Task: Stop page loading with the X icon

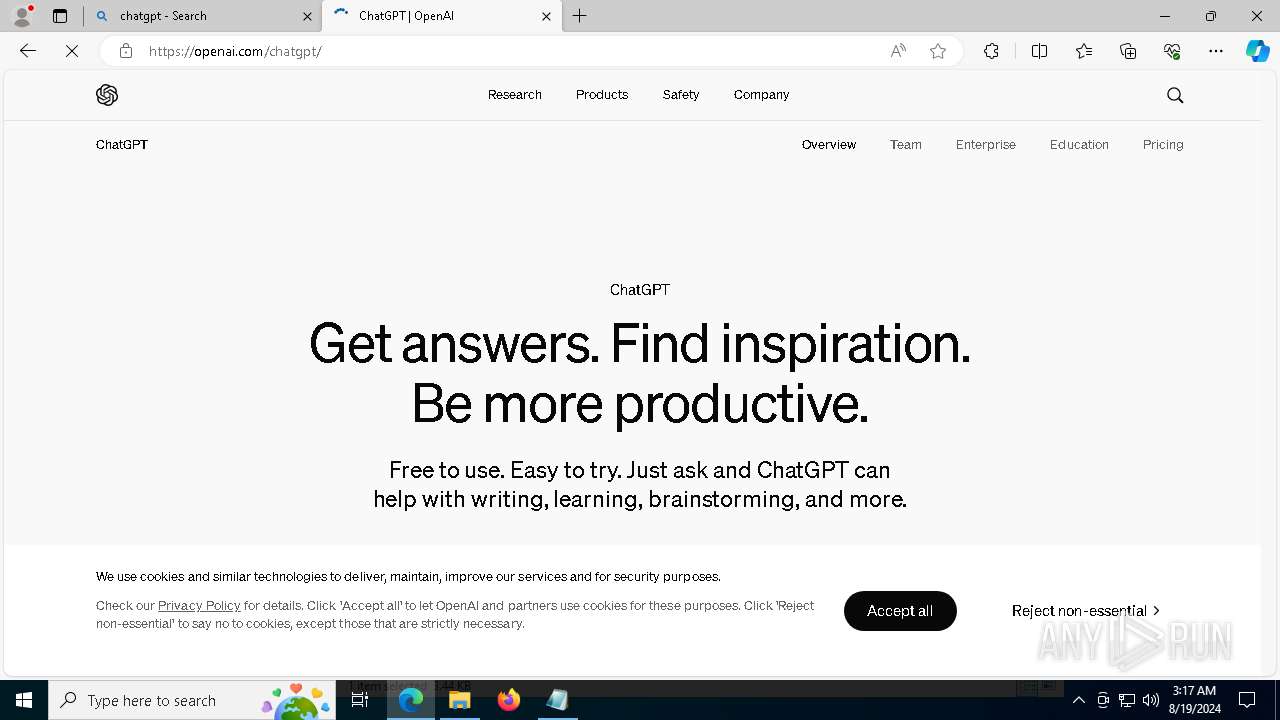Action: coord(72,51)
